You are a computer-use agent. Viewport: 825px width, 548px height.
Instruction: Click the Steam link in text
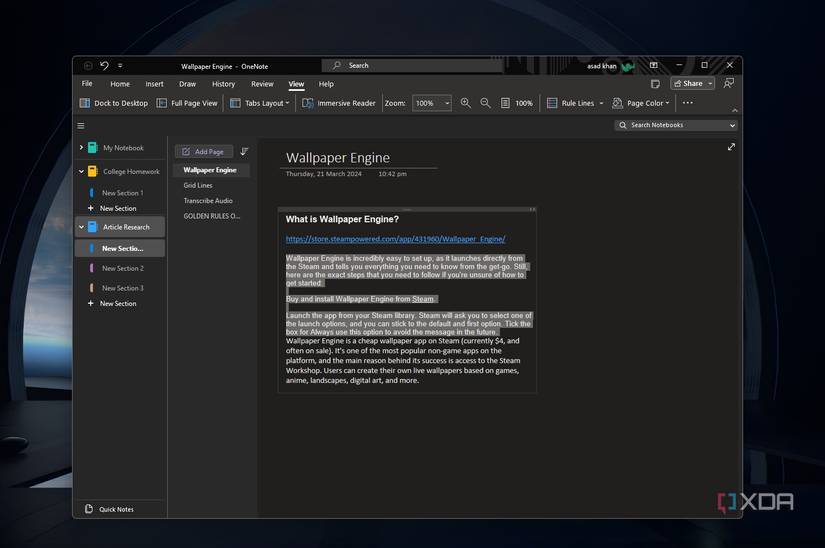pos(422,299)
